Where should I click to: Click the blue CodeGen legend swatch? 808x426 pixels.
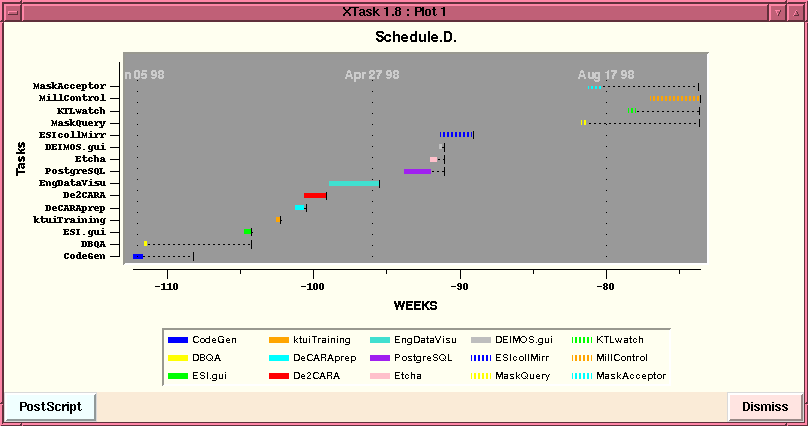[177, 340]
